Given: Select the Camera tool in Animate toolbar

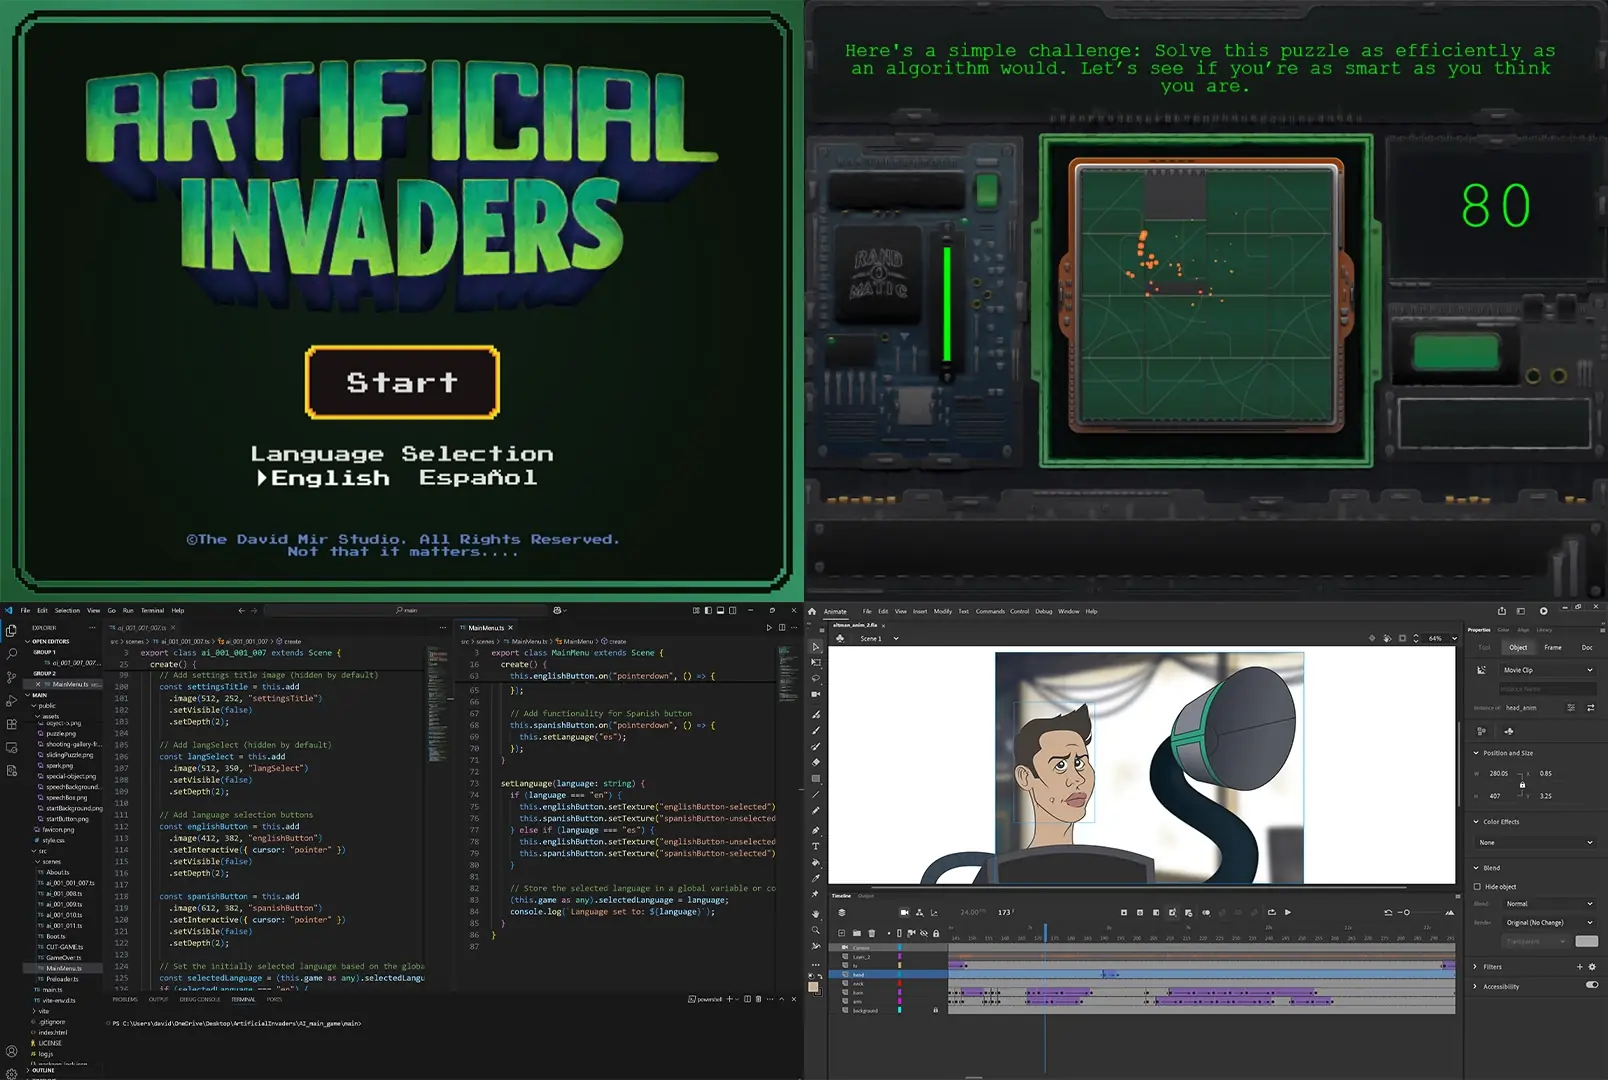Looking at the screenshot, I should pyautogui.click(x=816, y=694).
